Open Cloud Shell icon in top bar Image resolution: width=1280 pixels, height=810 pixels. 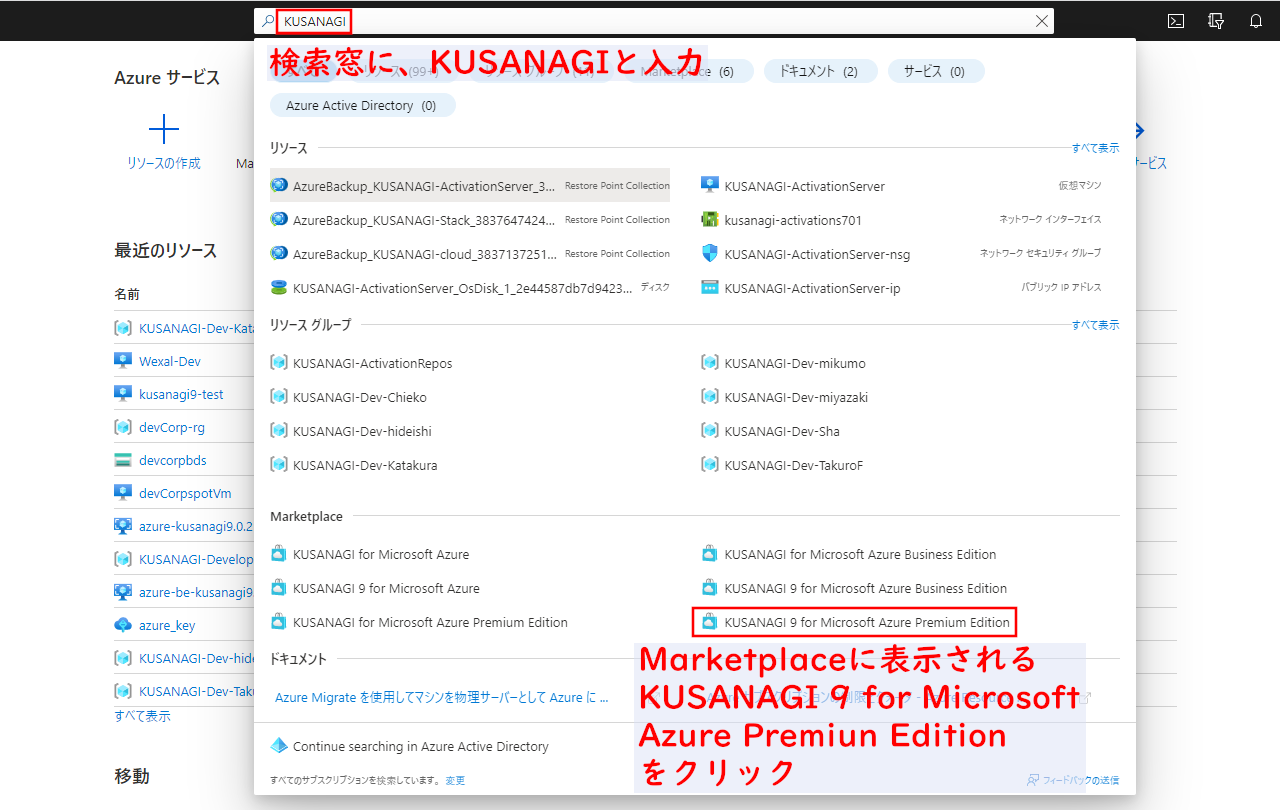(1176, 21)
